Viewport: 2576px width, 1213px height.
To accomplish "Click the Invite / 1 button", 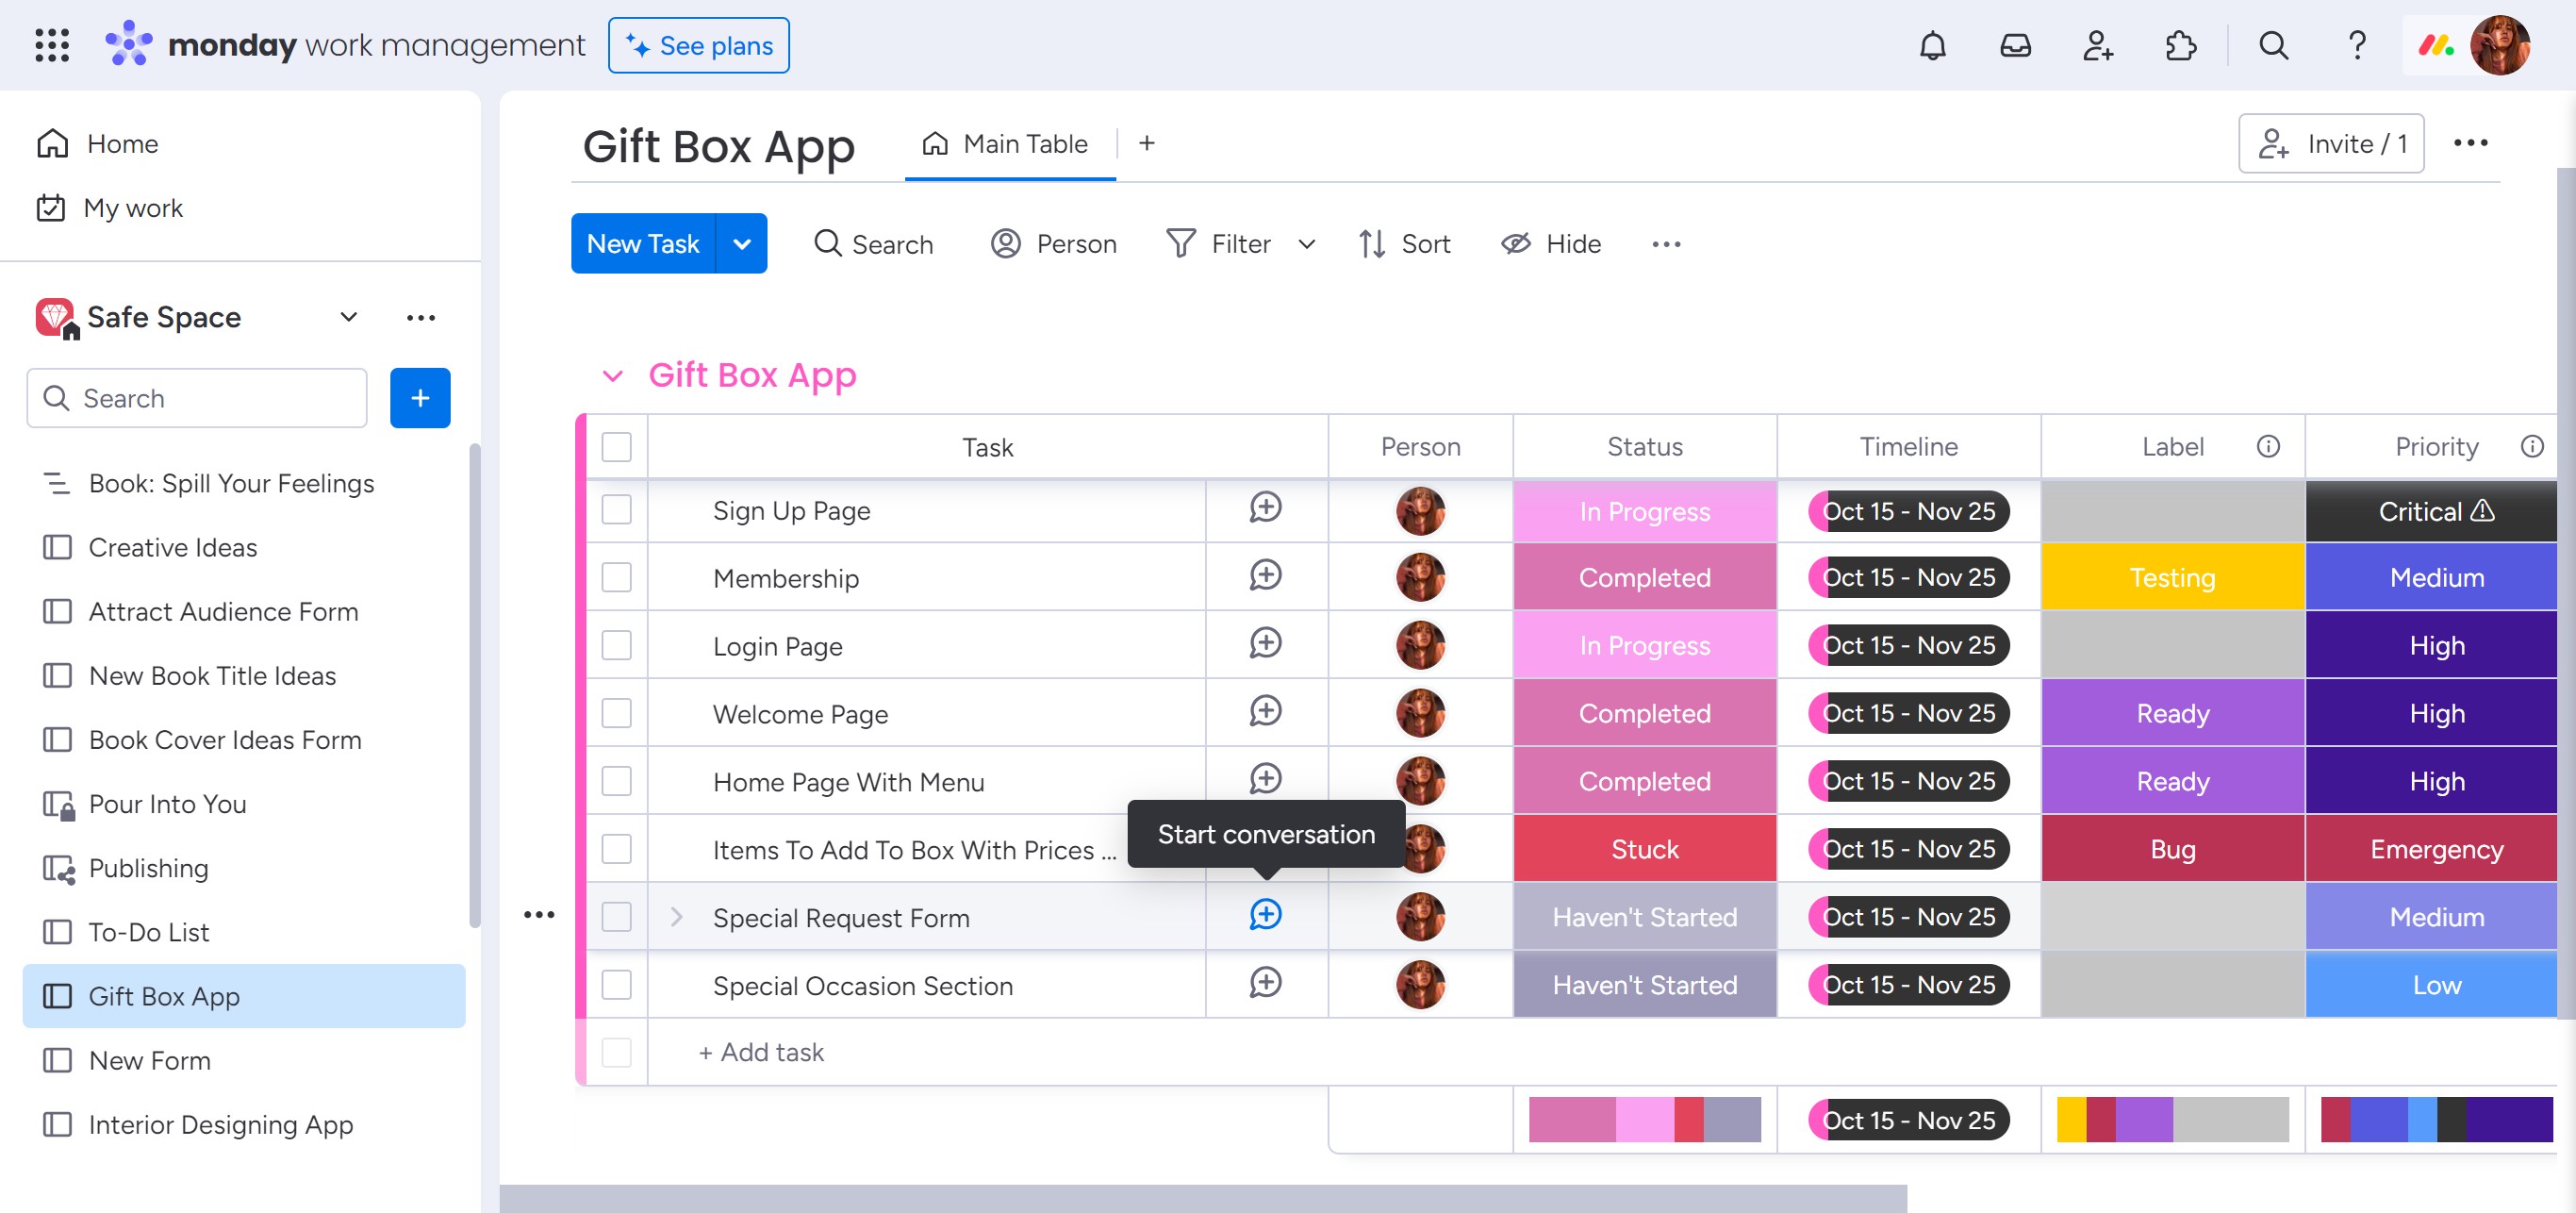I will click(x=2330, y=144).
